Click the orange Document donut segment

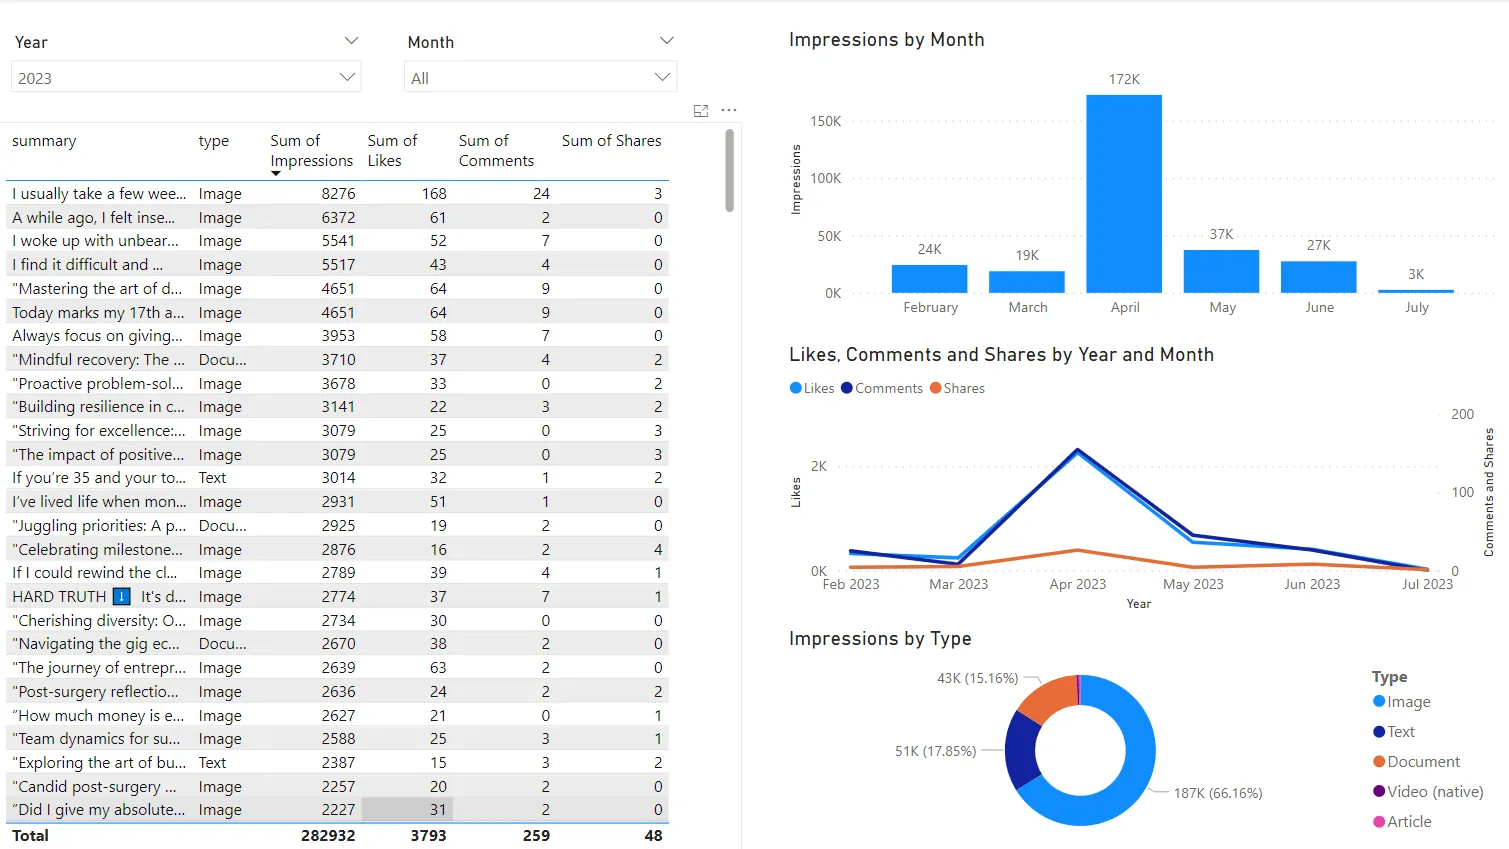coord(1050,696)
